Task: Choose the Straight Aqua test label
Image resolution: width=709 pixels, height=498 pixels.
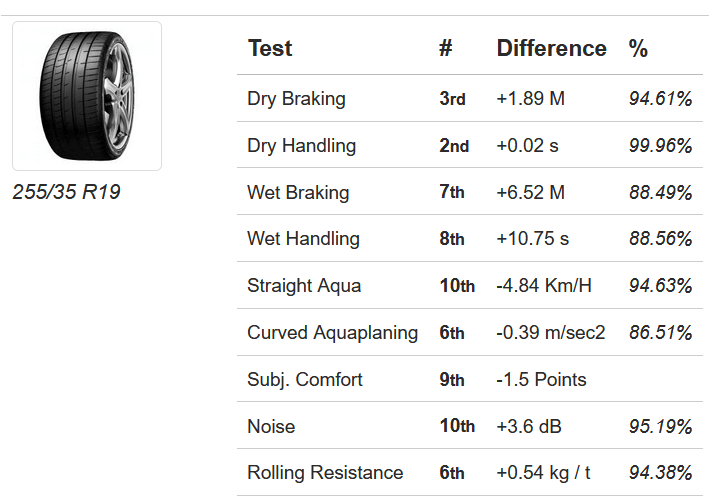Action: point(304,286)
